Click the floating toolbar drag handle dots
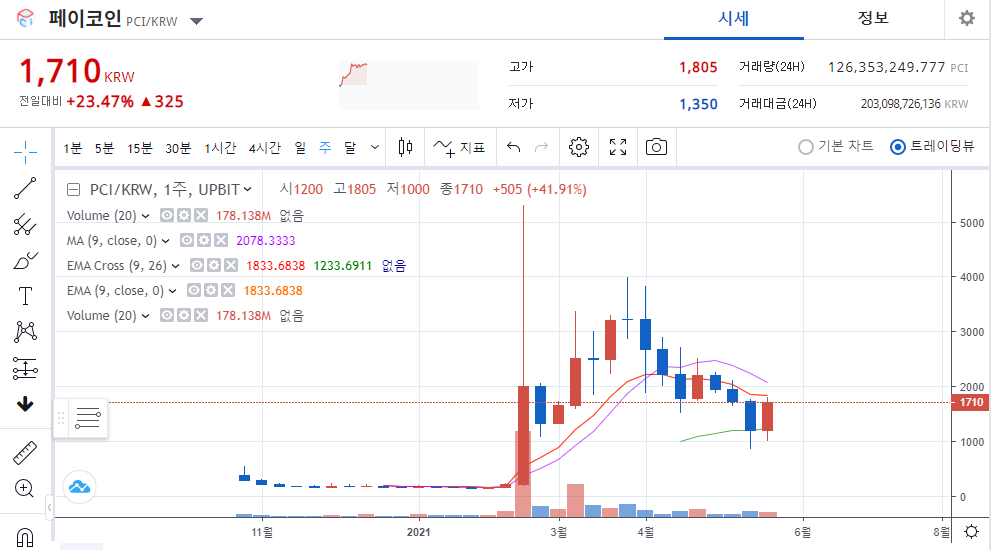Viewport: 991px width, 550px height. [x=61, y=418]
